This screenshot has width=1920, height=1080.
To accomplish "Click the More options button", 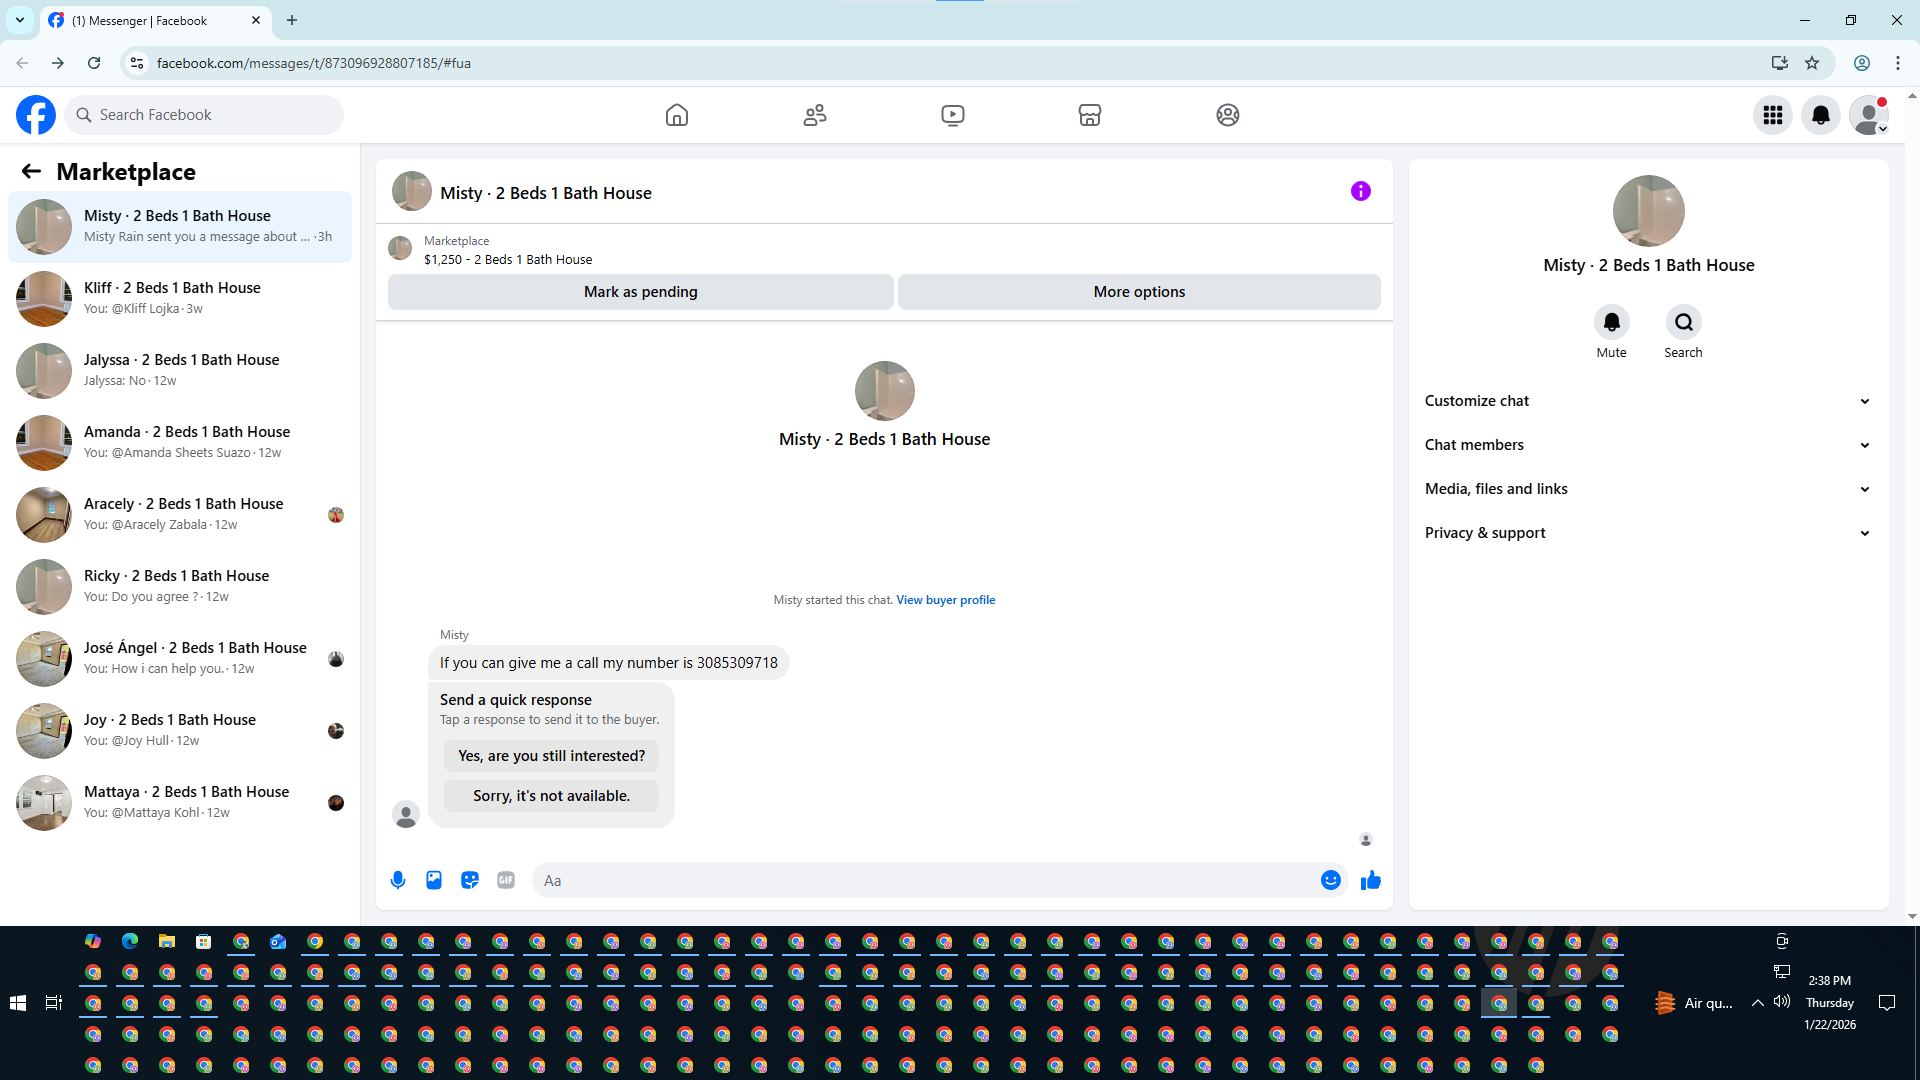I will tap(1139, 292).
